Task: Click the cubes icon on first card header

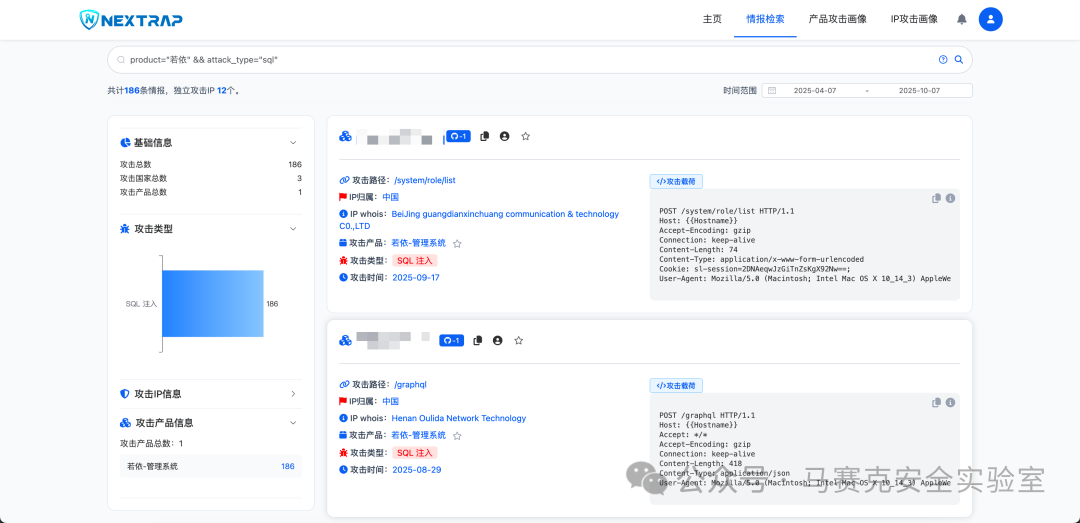Action: pos(346,136)
